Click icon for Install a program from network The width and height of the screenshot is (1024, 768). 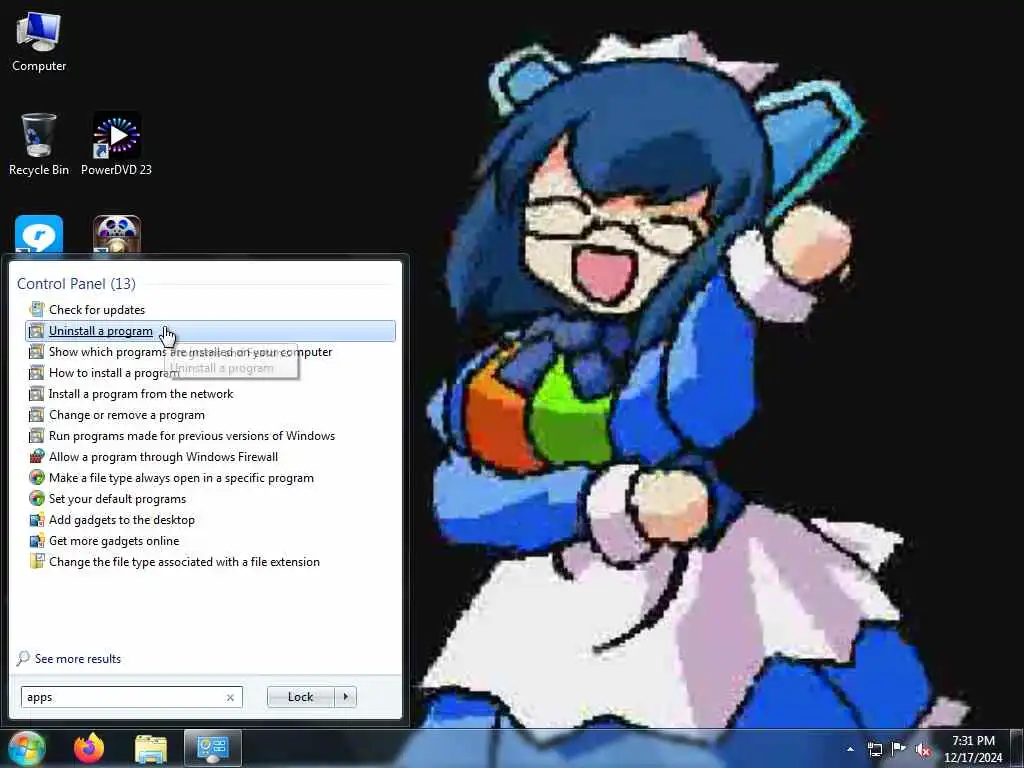coord(37,394)
